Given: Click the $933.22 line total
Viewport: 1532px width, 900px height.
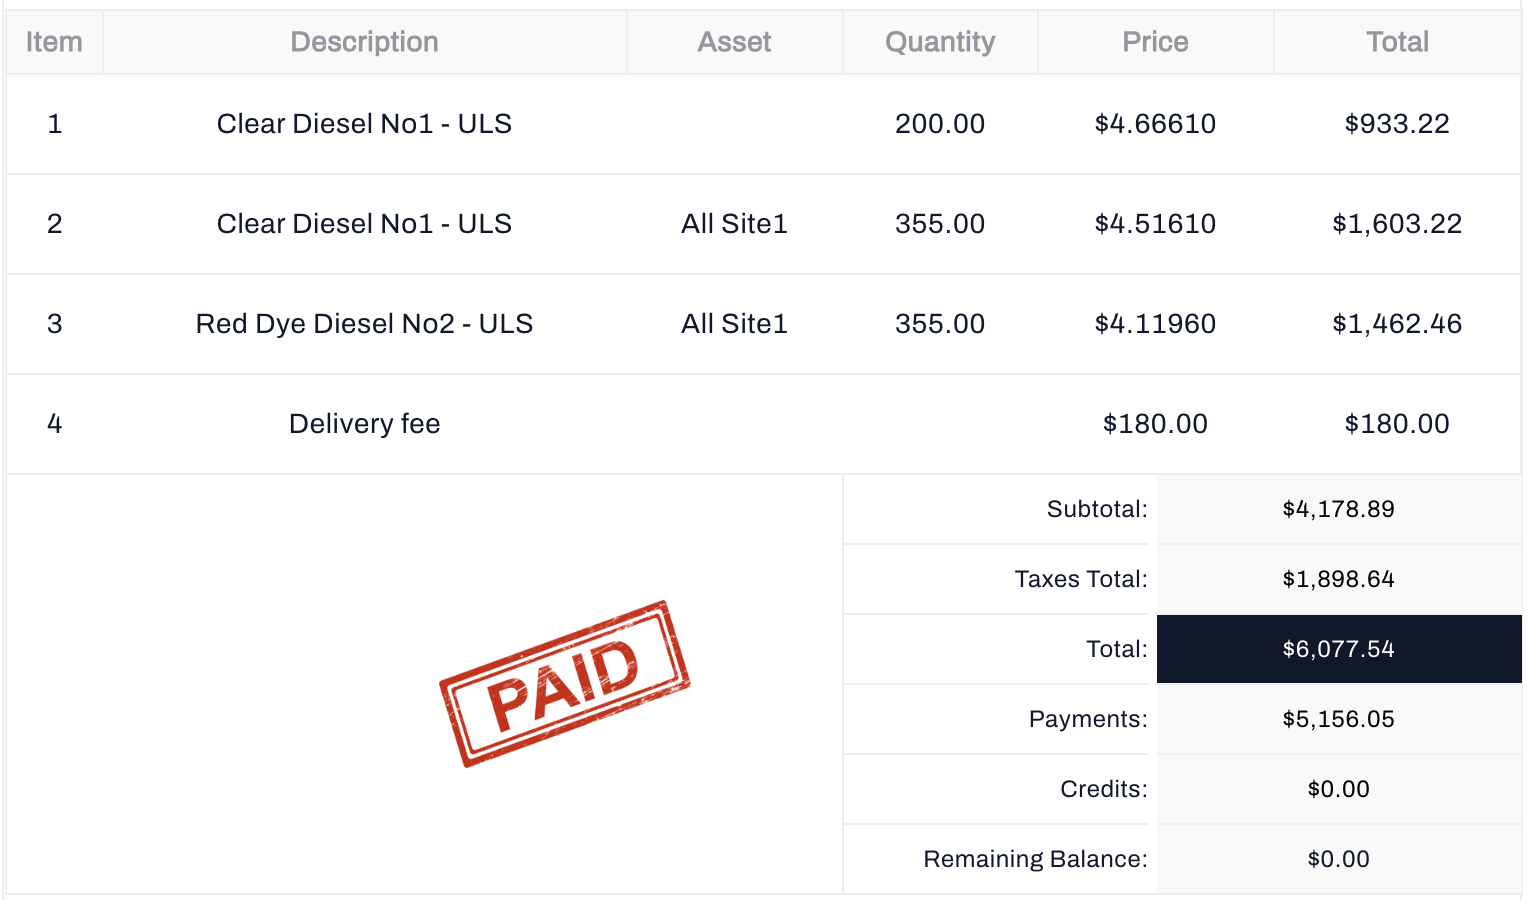Looking at the screenshot, I should pos(1397,124).
